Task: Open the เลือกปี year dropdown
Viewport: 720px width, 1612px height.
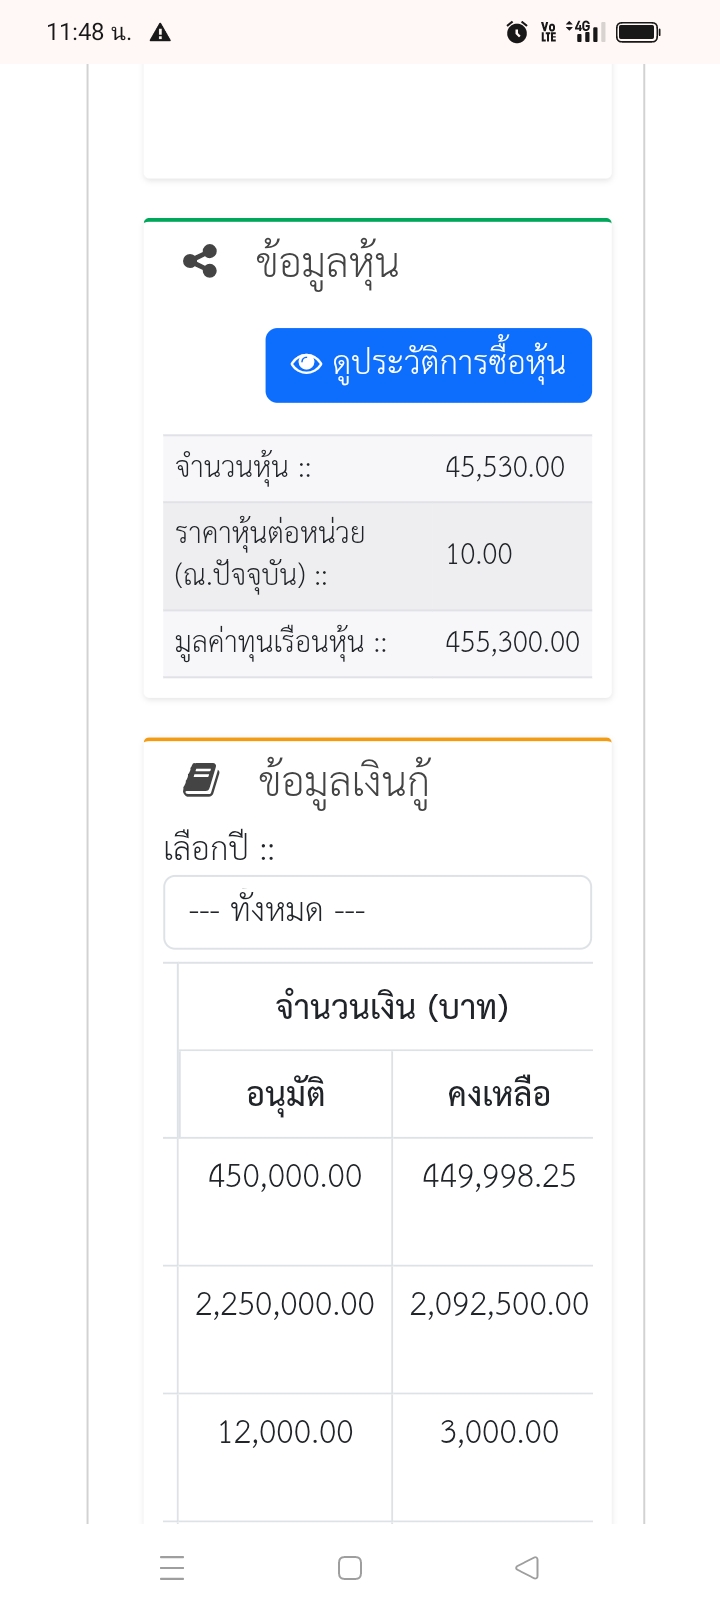Action: pyautogui.click(x=377, y=912)
